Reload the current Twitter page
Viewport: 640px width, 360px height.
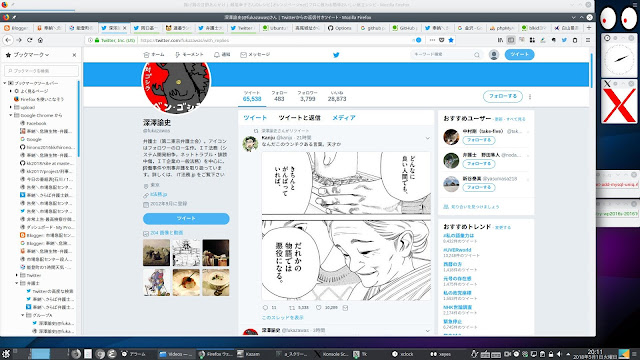(x=29, y=40)
